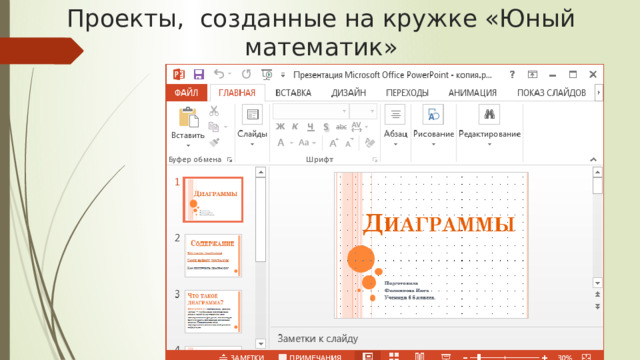
Task: Redo the last action
Action: pos(246,74)
